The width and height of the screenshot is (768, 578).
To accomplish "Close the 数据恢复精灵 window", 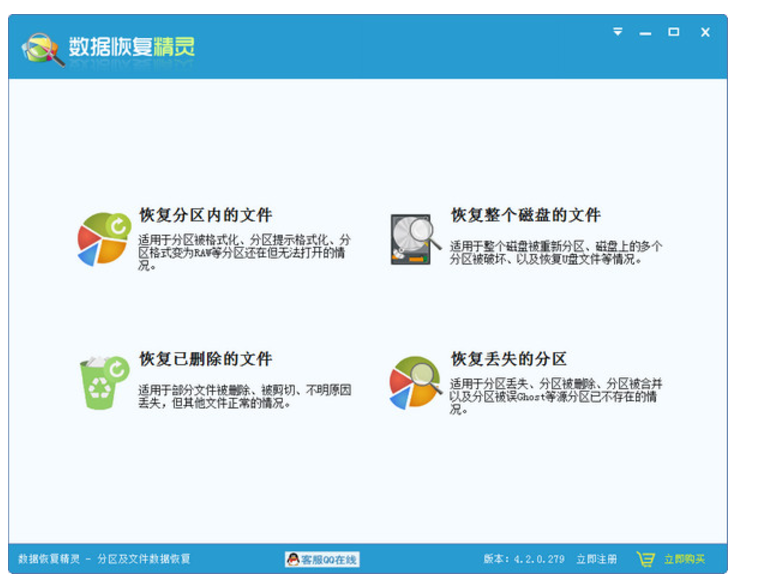I will point(705,32).
